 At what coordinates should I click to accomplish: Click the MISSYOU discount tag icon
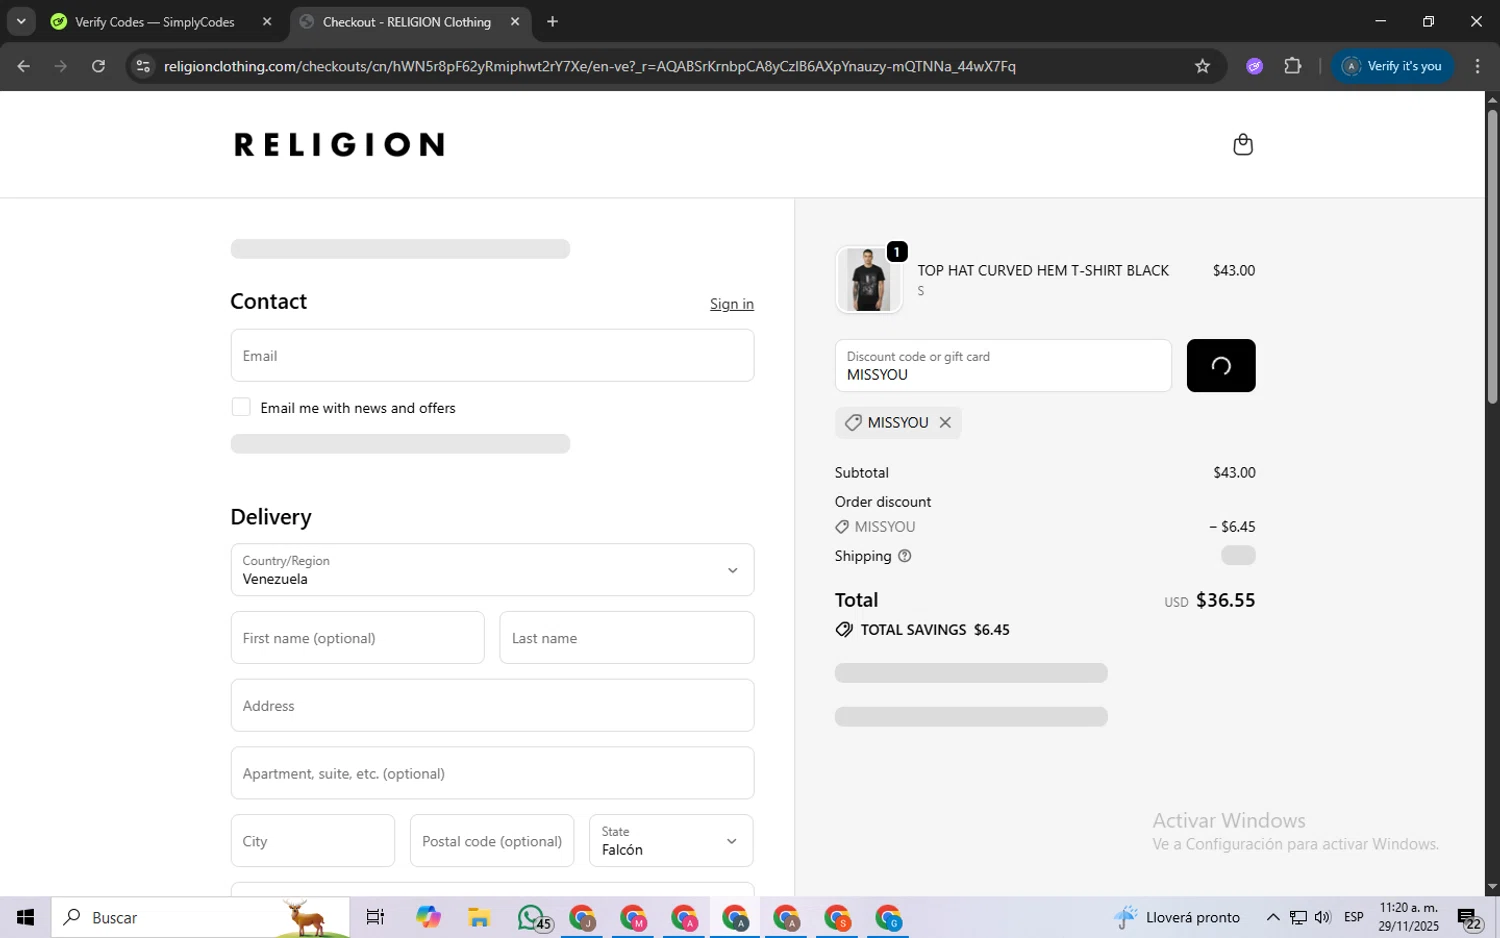(853, 423)
